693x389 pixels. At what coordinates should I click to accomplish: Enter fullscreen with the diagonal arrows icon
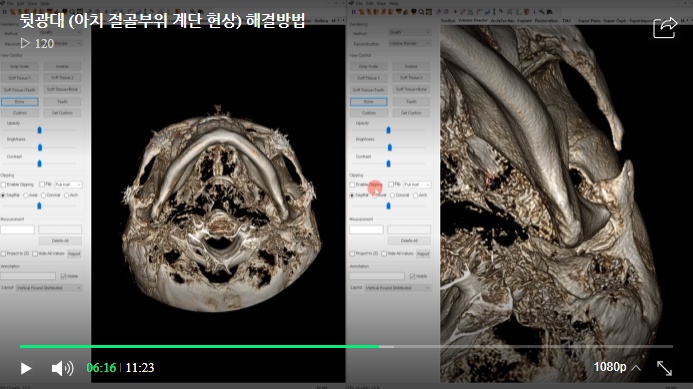point(664,368)
